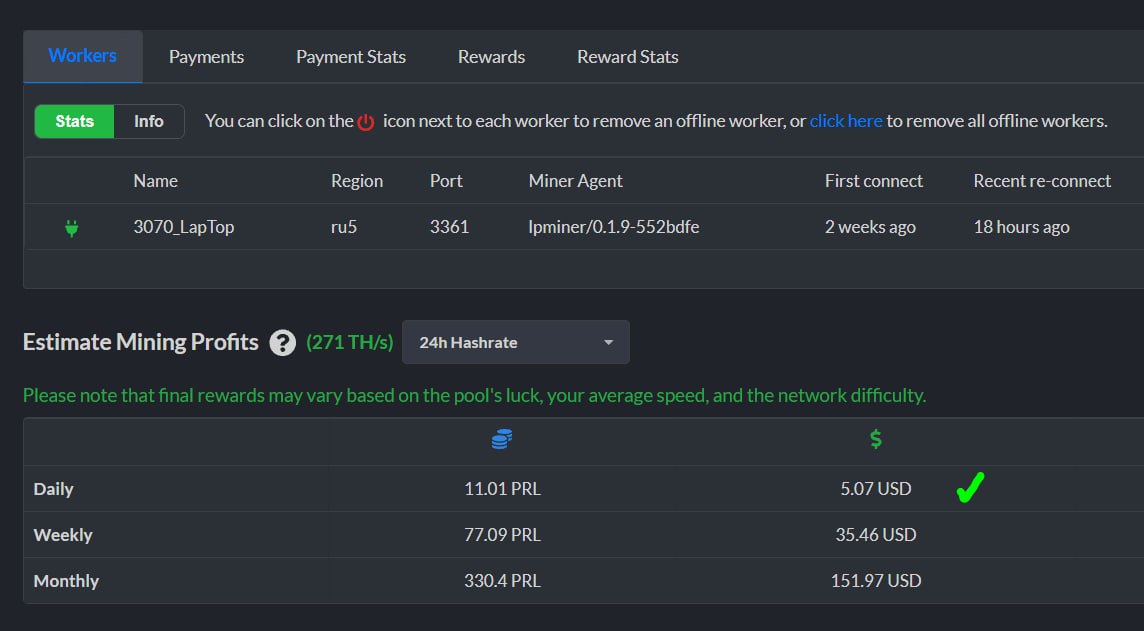Click the Daily row label
Screen dimensions: 1144x631
53,489
